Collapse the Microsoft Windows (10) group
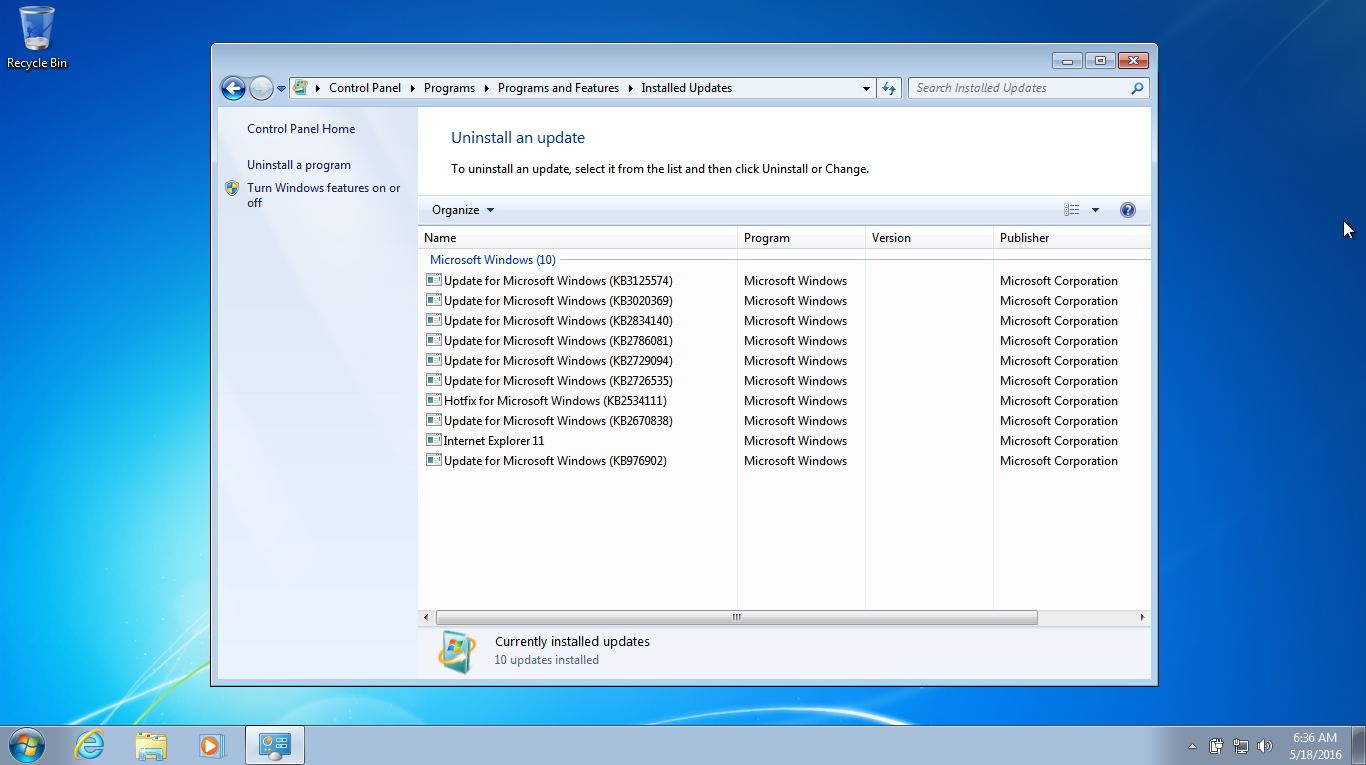Screen dimensions: 1366x765 click(492, 260)
